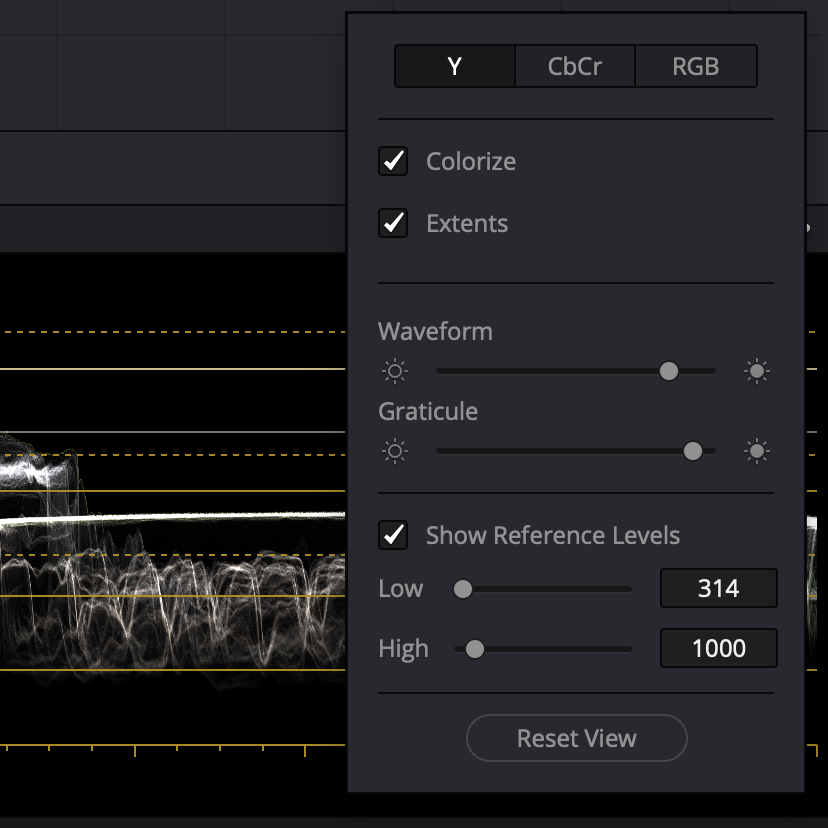Click the dim sun icon for Graticule brightness
Viewport: 828px width, 828px height.
pyautogui.click(x=395, y=452)
